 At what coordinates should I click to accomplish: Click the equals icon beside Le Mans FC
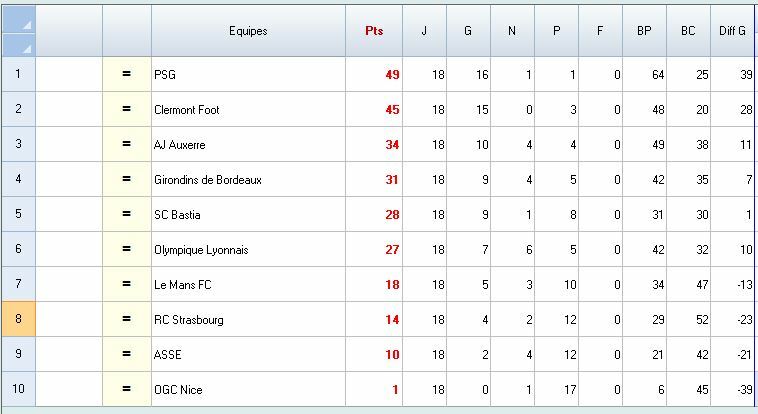pos(126,285)
